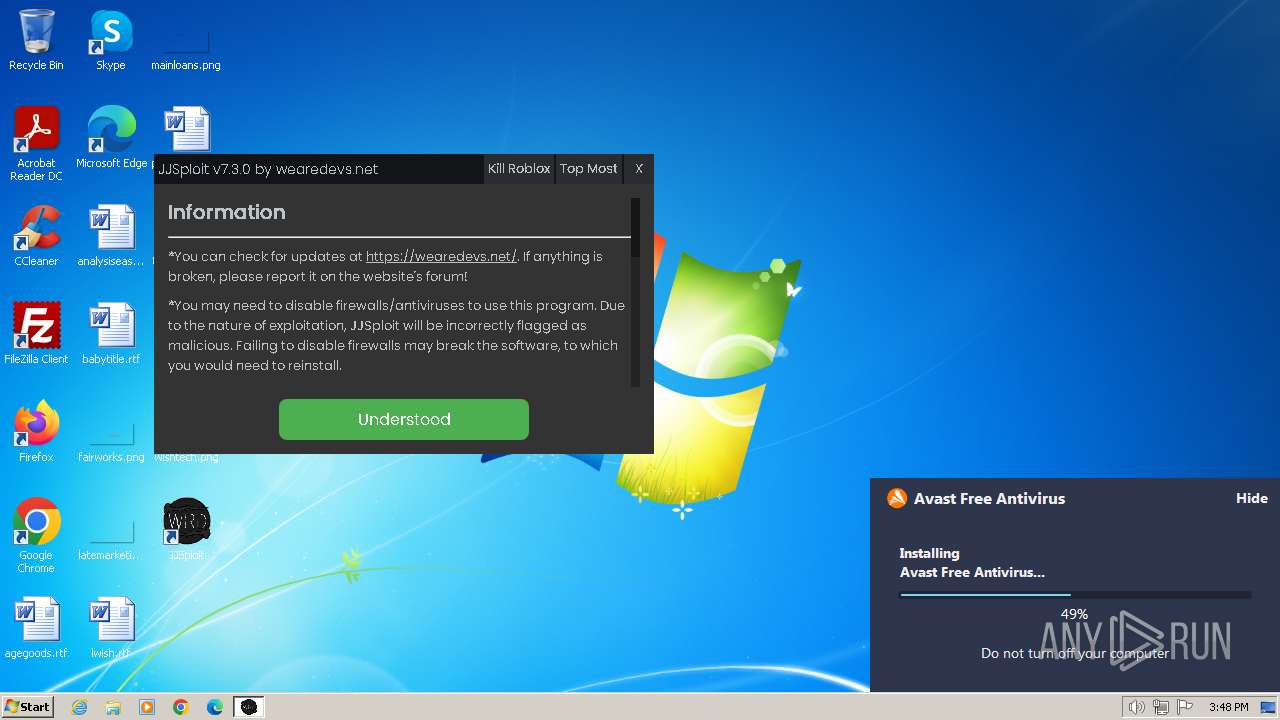The width and height of the screenshot is (1280, 720).
Task: Open the Windows Start menu
Action: pyautogui.click(x=28, y=707)
